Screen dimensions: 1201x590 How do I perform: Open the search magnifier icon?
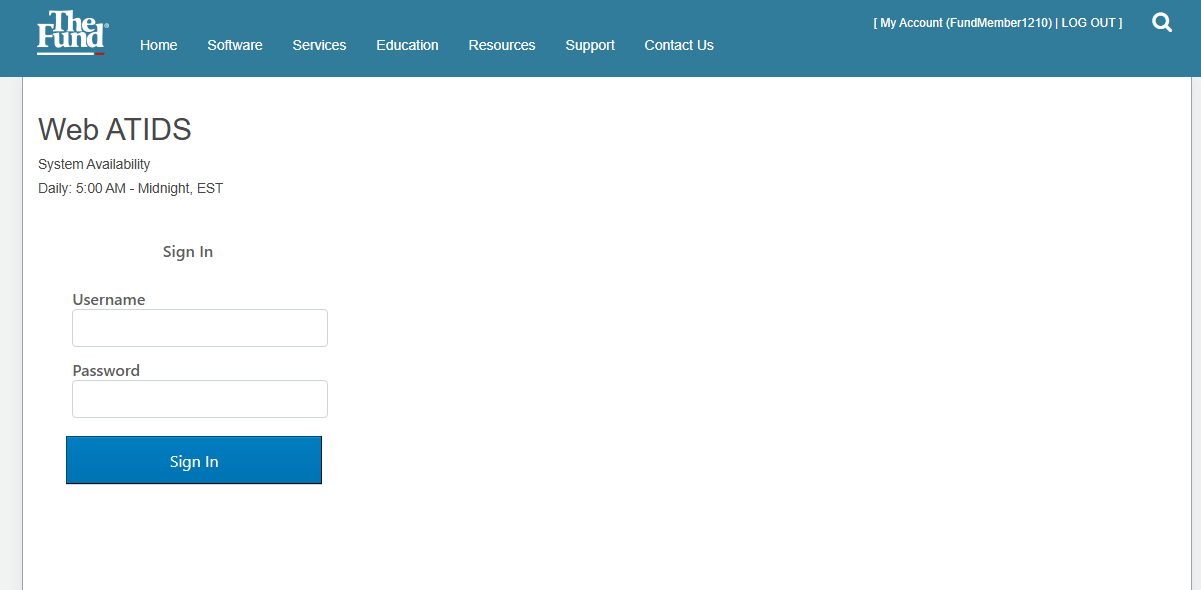(x=1162, y=22)
